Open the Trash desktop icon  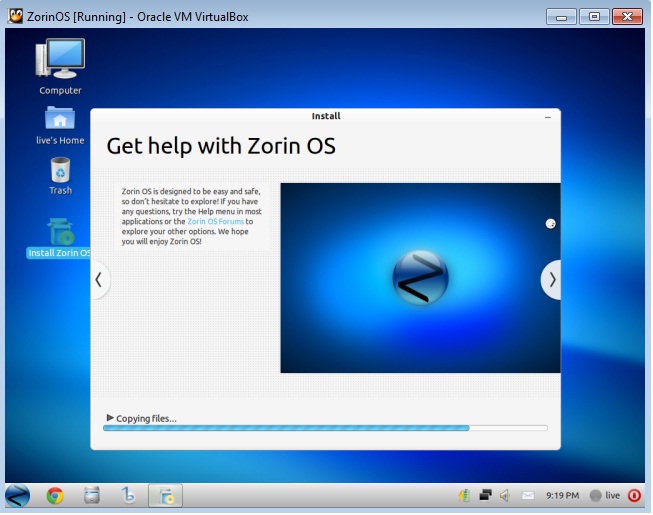point(60,175)
